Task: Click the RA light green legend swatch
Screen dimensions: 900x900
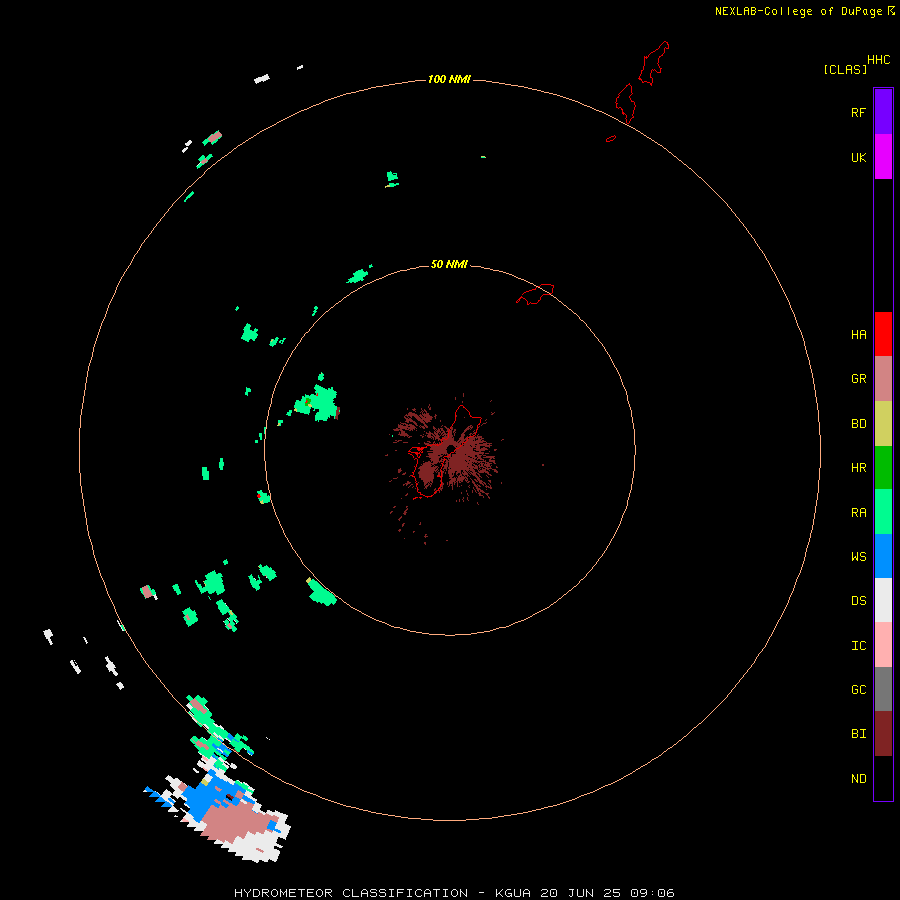Action: coord(883,512)
